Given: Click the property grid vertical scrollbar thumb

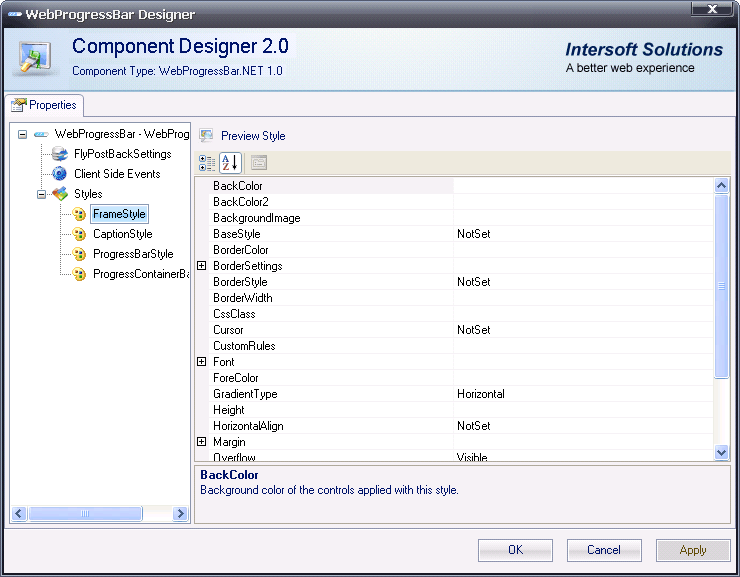Looking at the screenshot, I should [721, 286].
